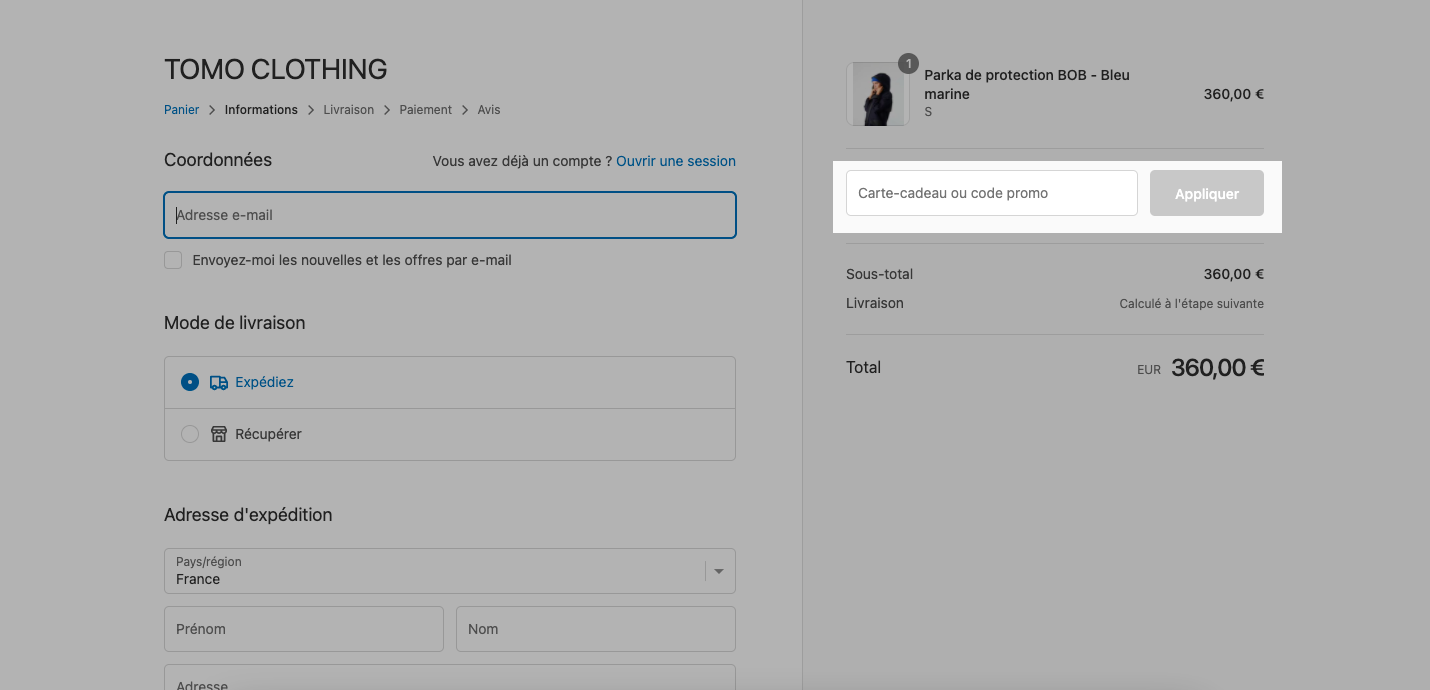Image resolution: width=1430 pixels, height=690 pixels.
Task: Focus the Adresse e-mail input field
Action: pyautogui.click(x=450, y=215)
